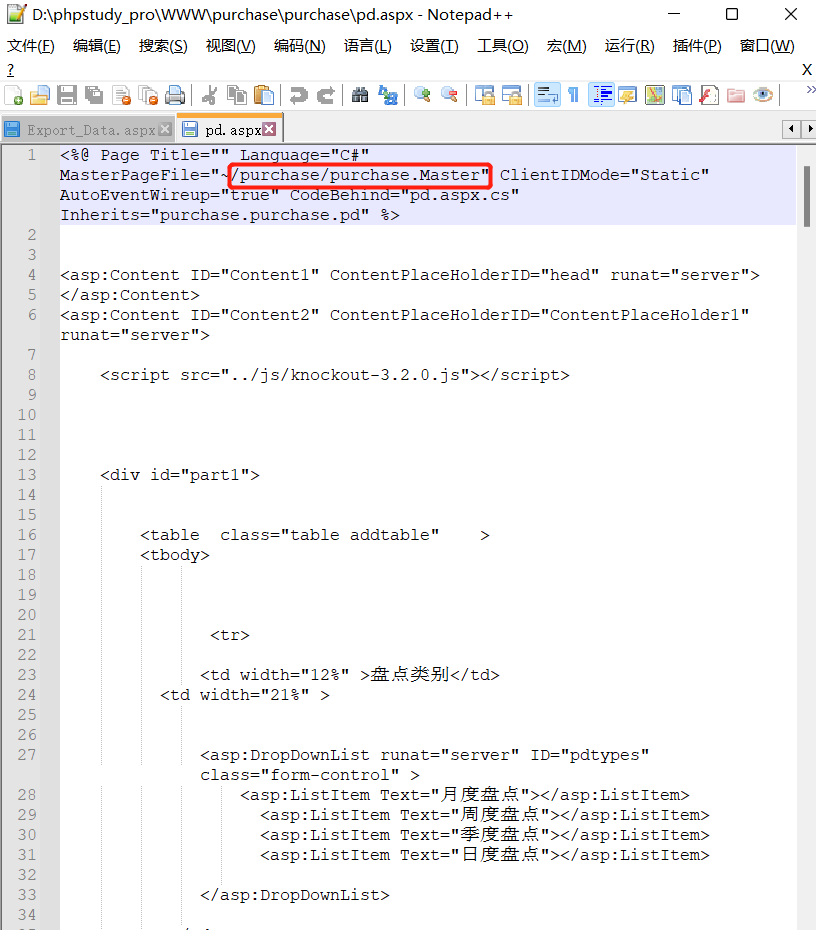Viewport: 816px width, 930px height.
Task: Toggle Show All Characters pilcrow icon
Action: click(573, 95)
